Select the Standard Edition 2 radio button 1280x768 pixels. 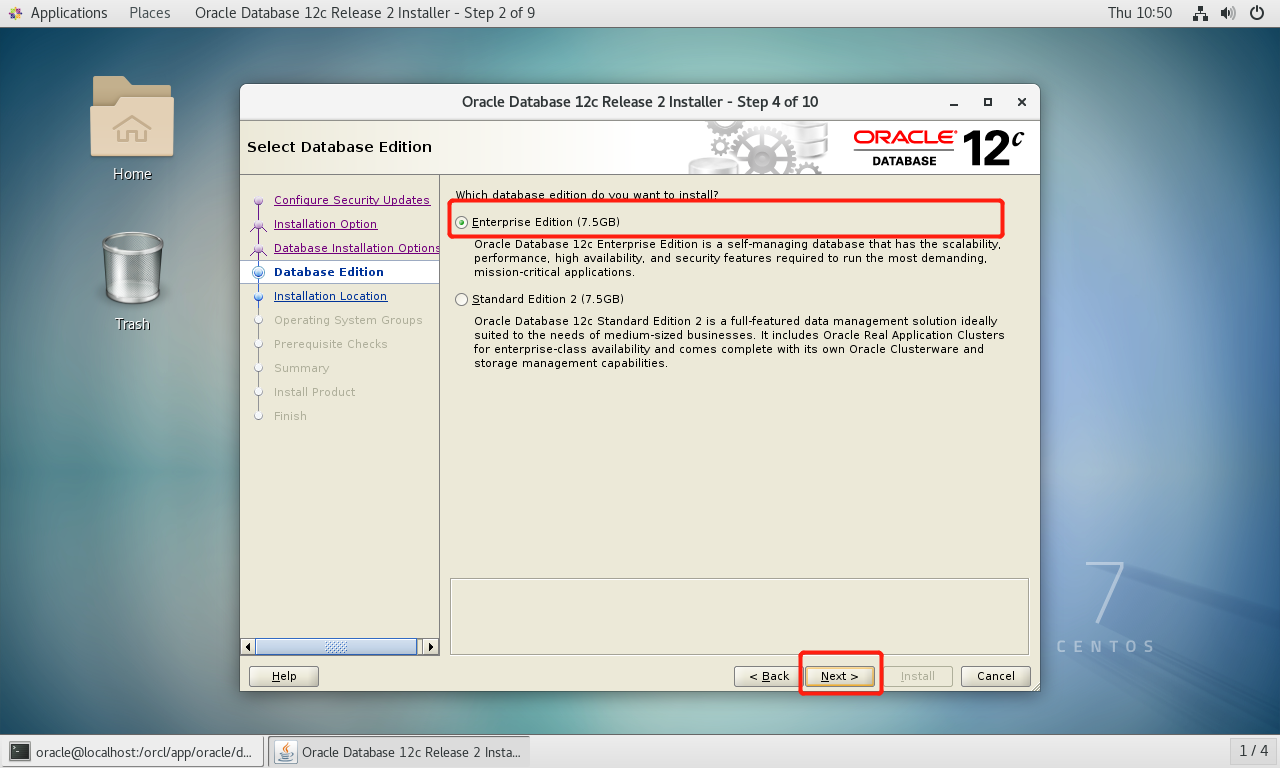461,299
